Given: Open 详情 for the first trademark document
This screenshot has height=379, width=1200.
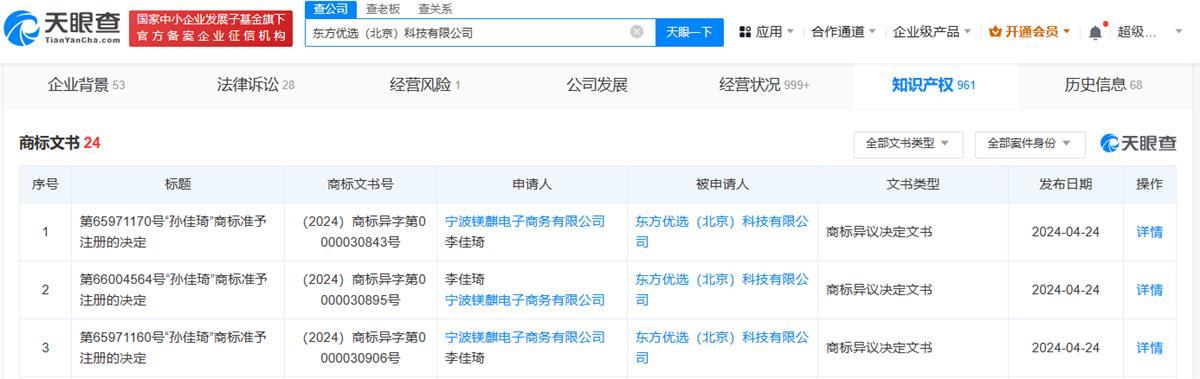Looking at the screenshot, I should coord(1149,232).
